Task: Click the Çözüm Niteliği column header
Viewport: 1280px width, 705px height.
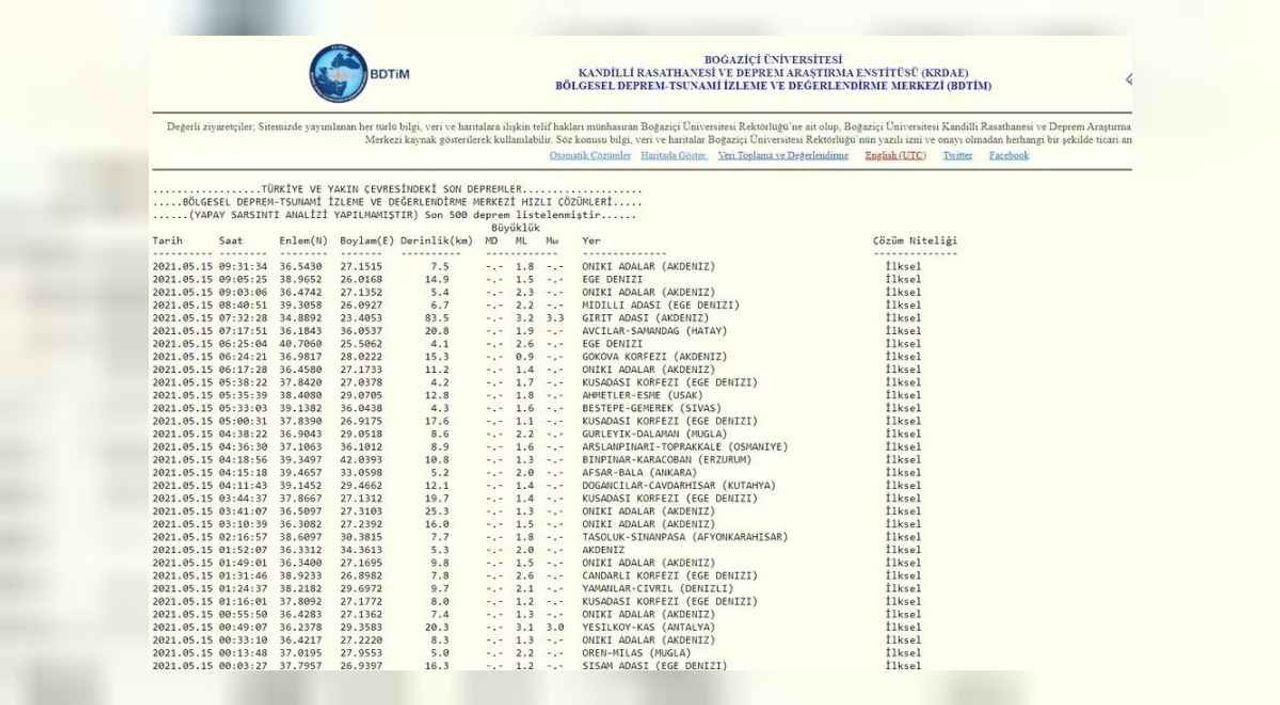Action: tap(915, 240)
